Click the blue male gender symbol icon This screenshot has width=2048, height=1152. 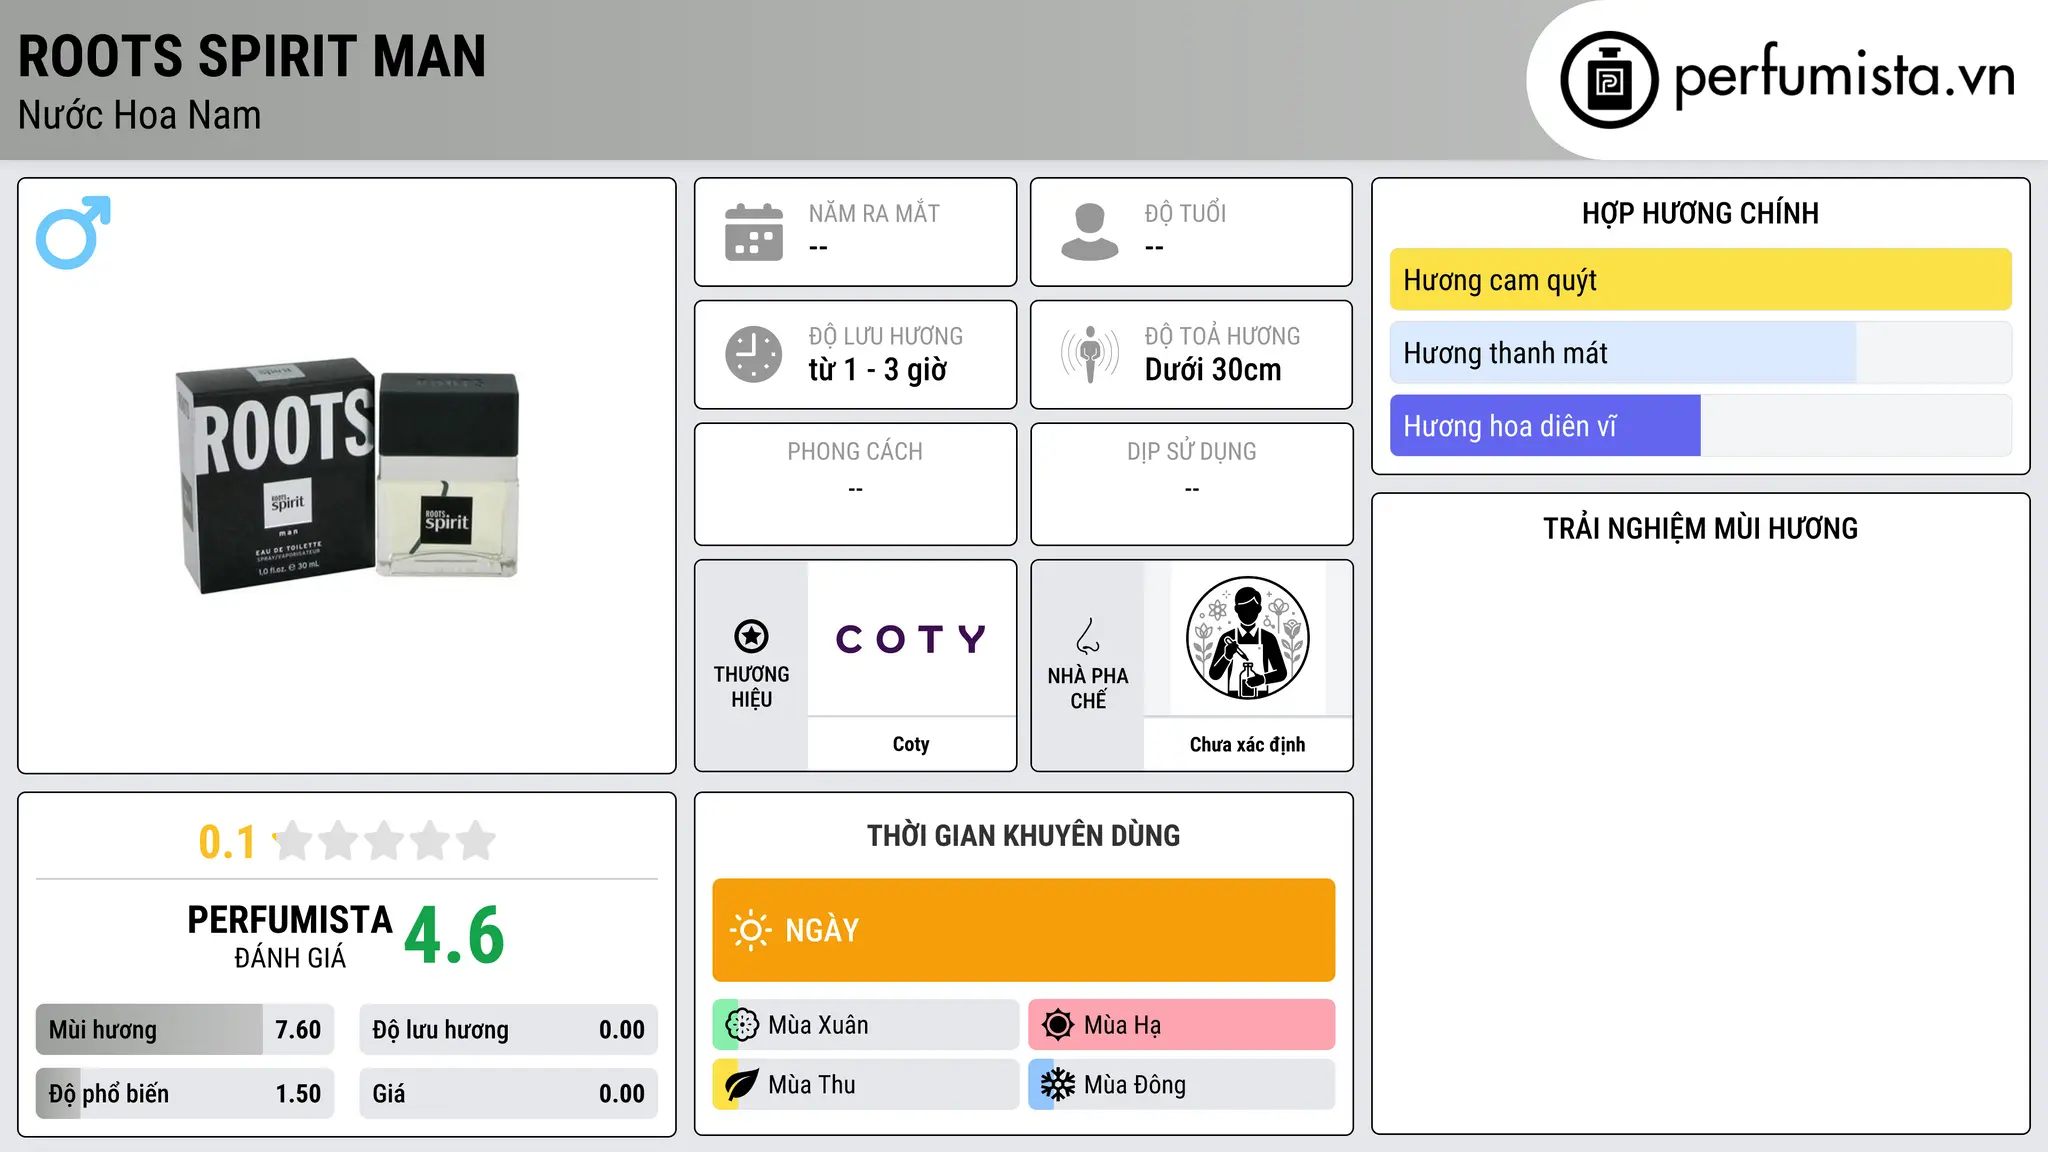pos(73,232)
